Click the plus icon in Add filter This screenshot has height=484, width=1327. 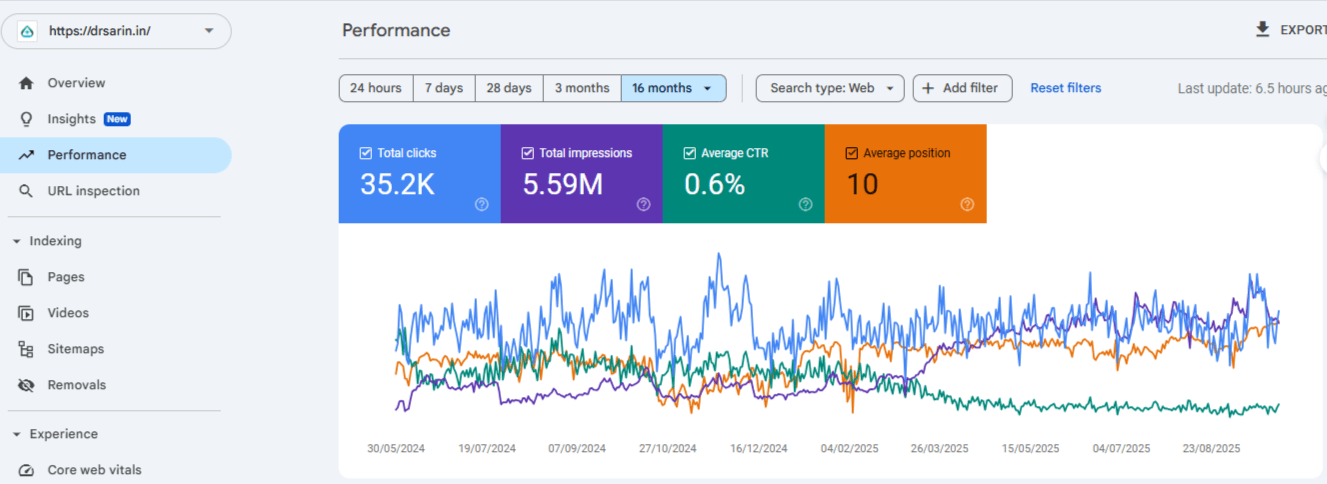(x=928, y=88)
